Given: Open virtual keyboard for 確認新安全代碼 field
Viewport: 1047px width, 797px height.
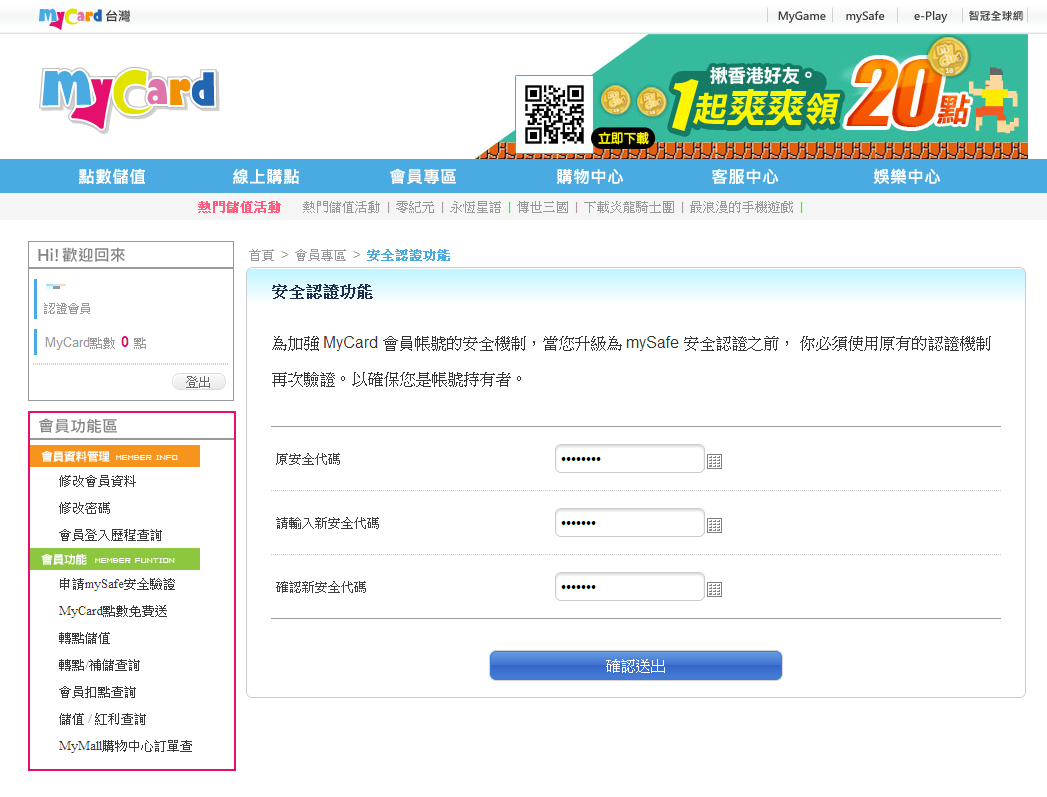Looking at the screenshot, I should click(714, 589).
